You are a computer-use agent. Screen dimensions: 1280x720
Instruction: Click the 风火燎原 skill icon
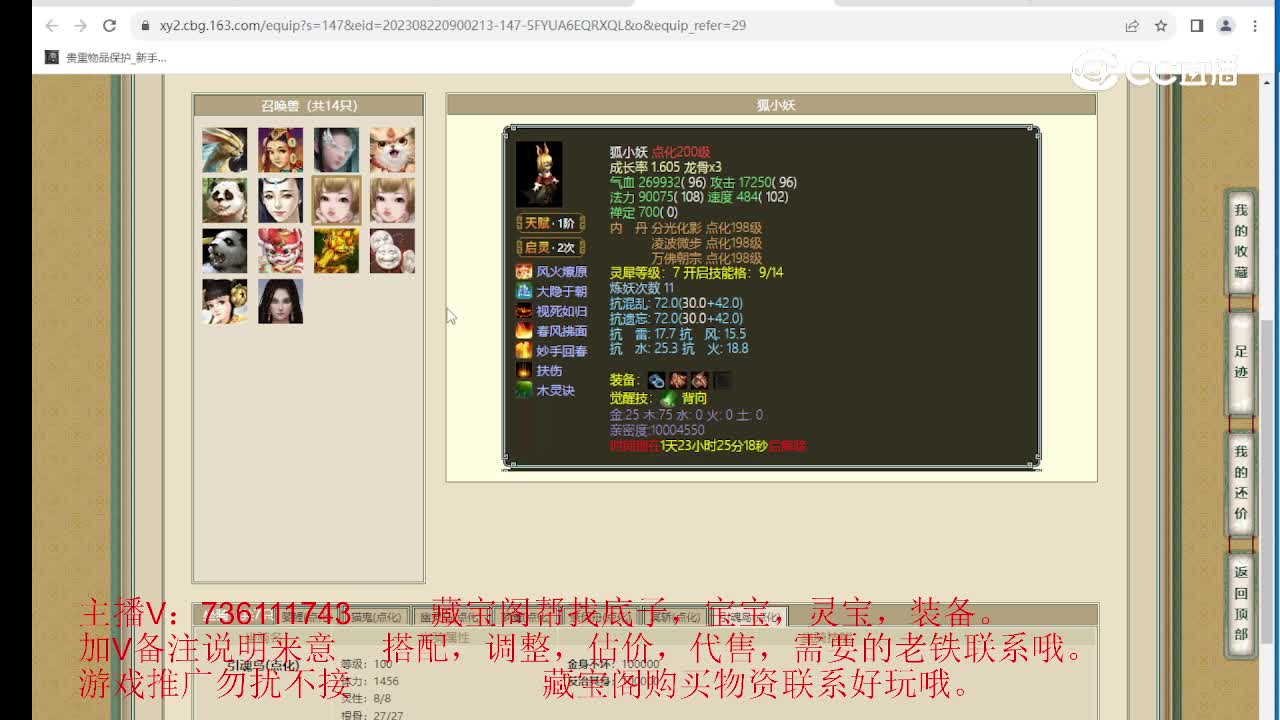pos(524,271)
